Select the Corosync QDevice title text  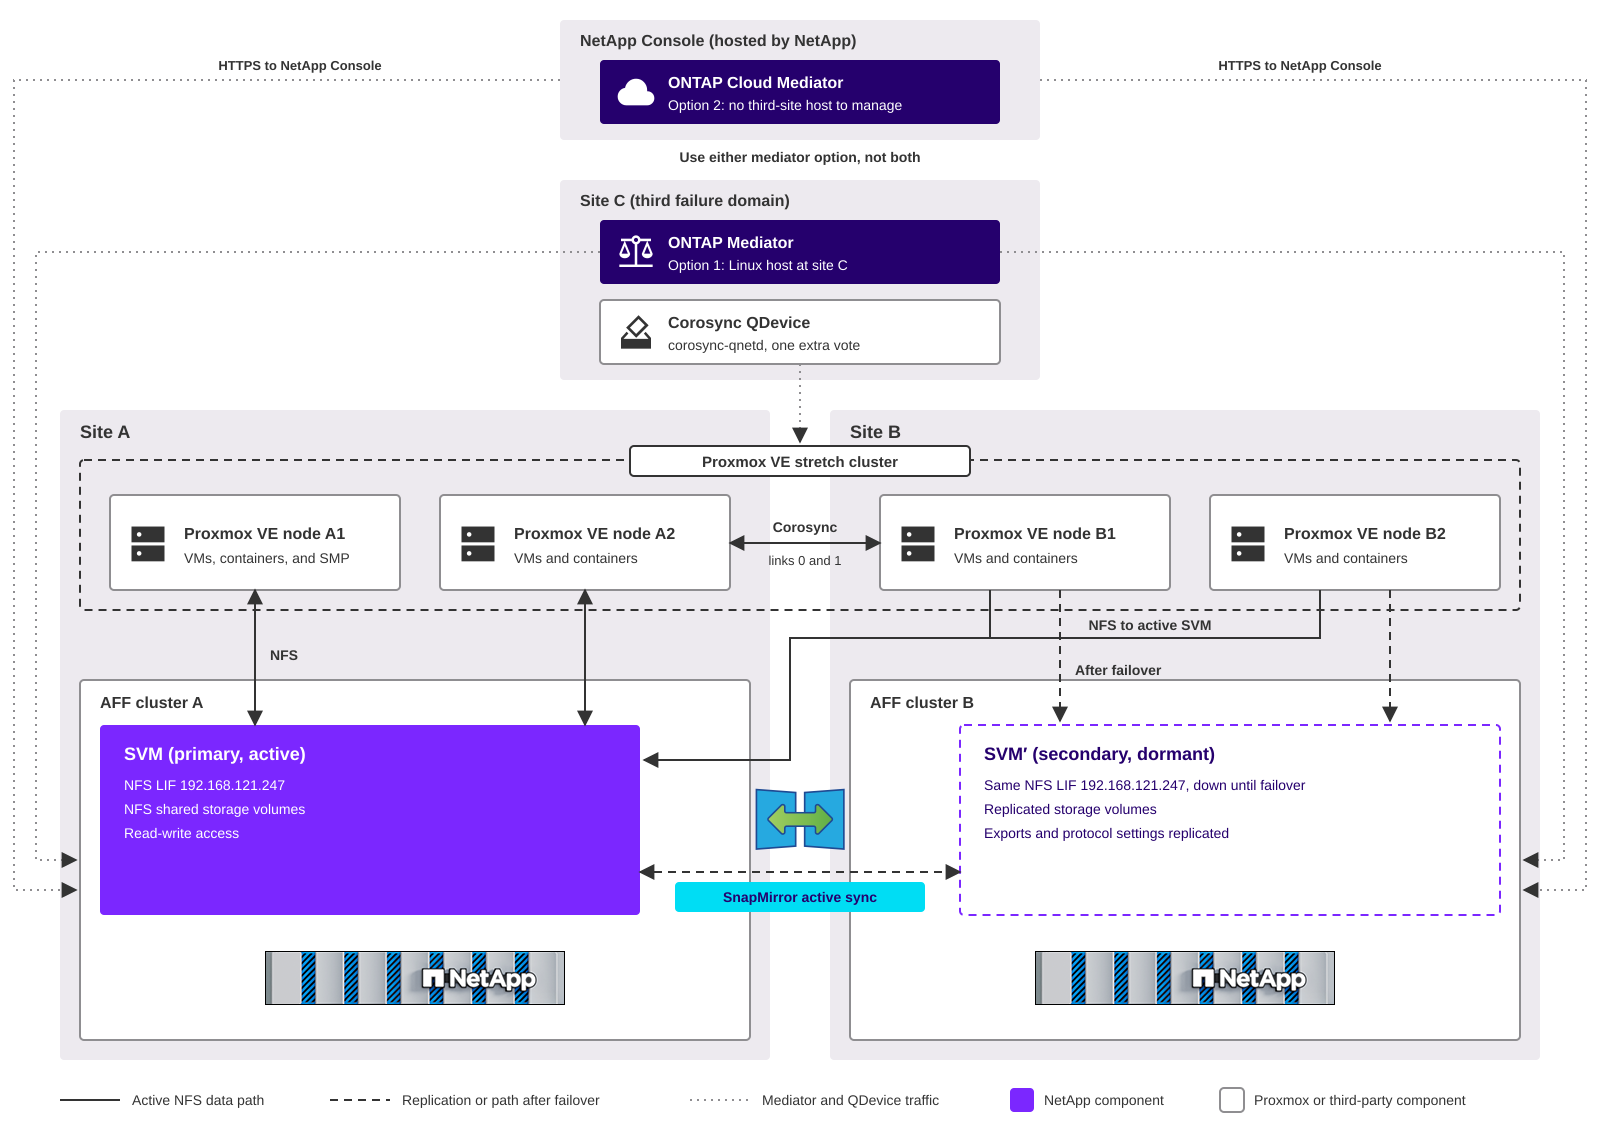pos(739,323)
